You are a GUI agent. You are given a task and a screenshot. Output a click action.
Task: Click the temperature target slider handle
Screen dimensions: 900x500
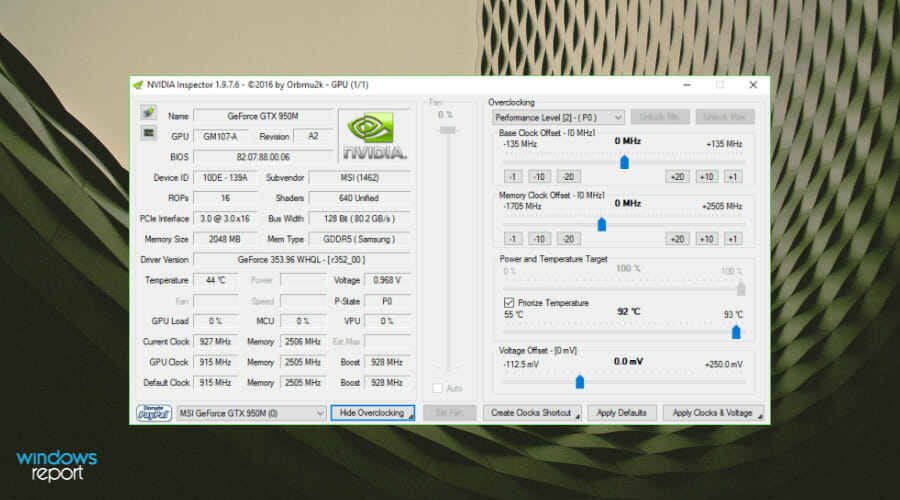736,331
